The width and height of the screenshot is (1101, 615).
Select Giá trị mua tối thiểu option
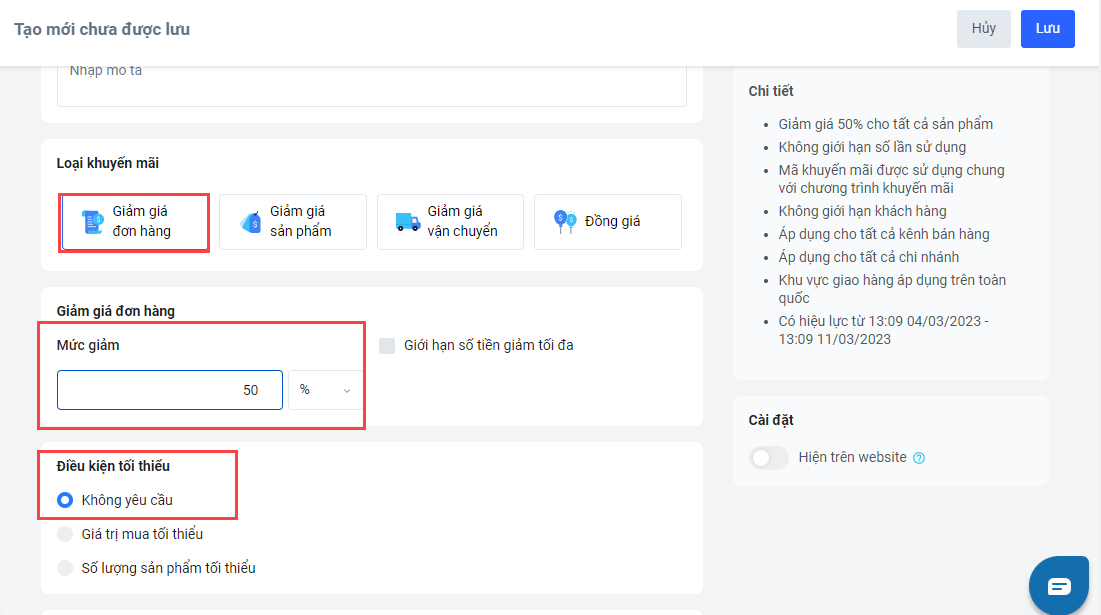(x=66, y=534)
